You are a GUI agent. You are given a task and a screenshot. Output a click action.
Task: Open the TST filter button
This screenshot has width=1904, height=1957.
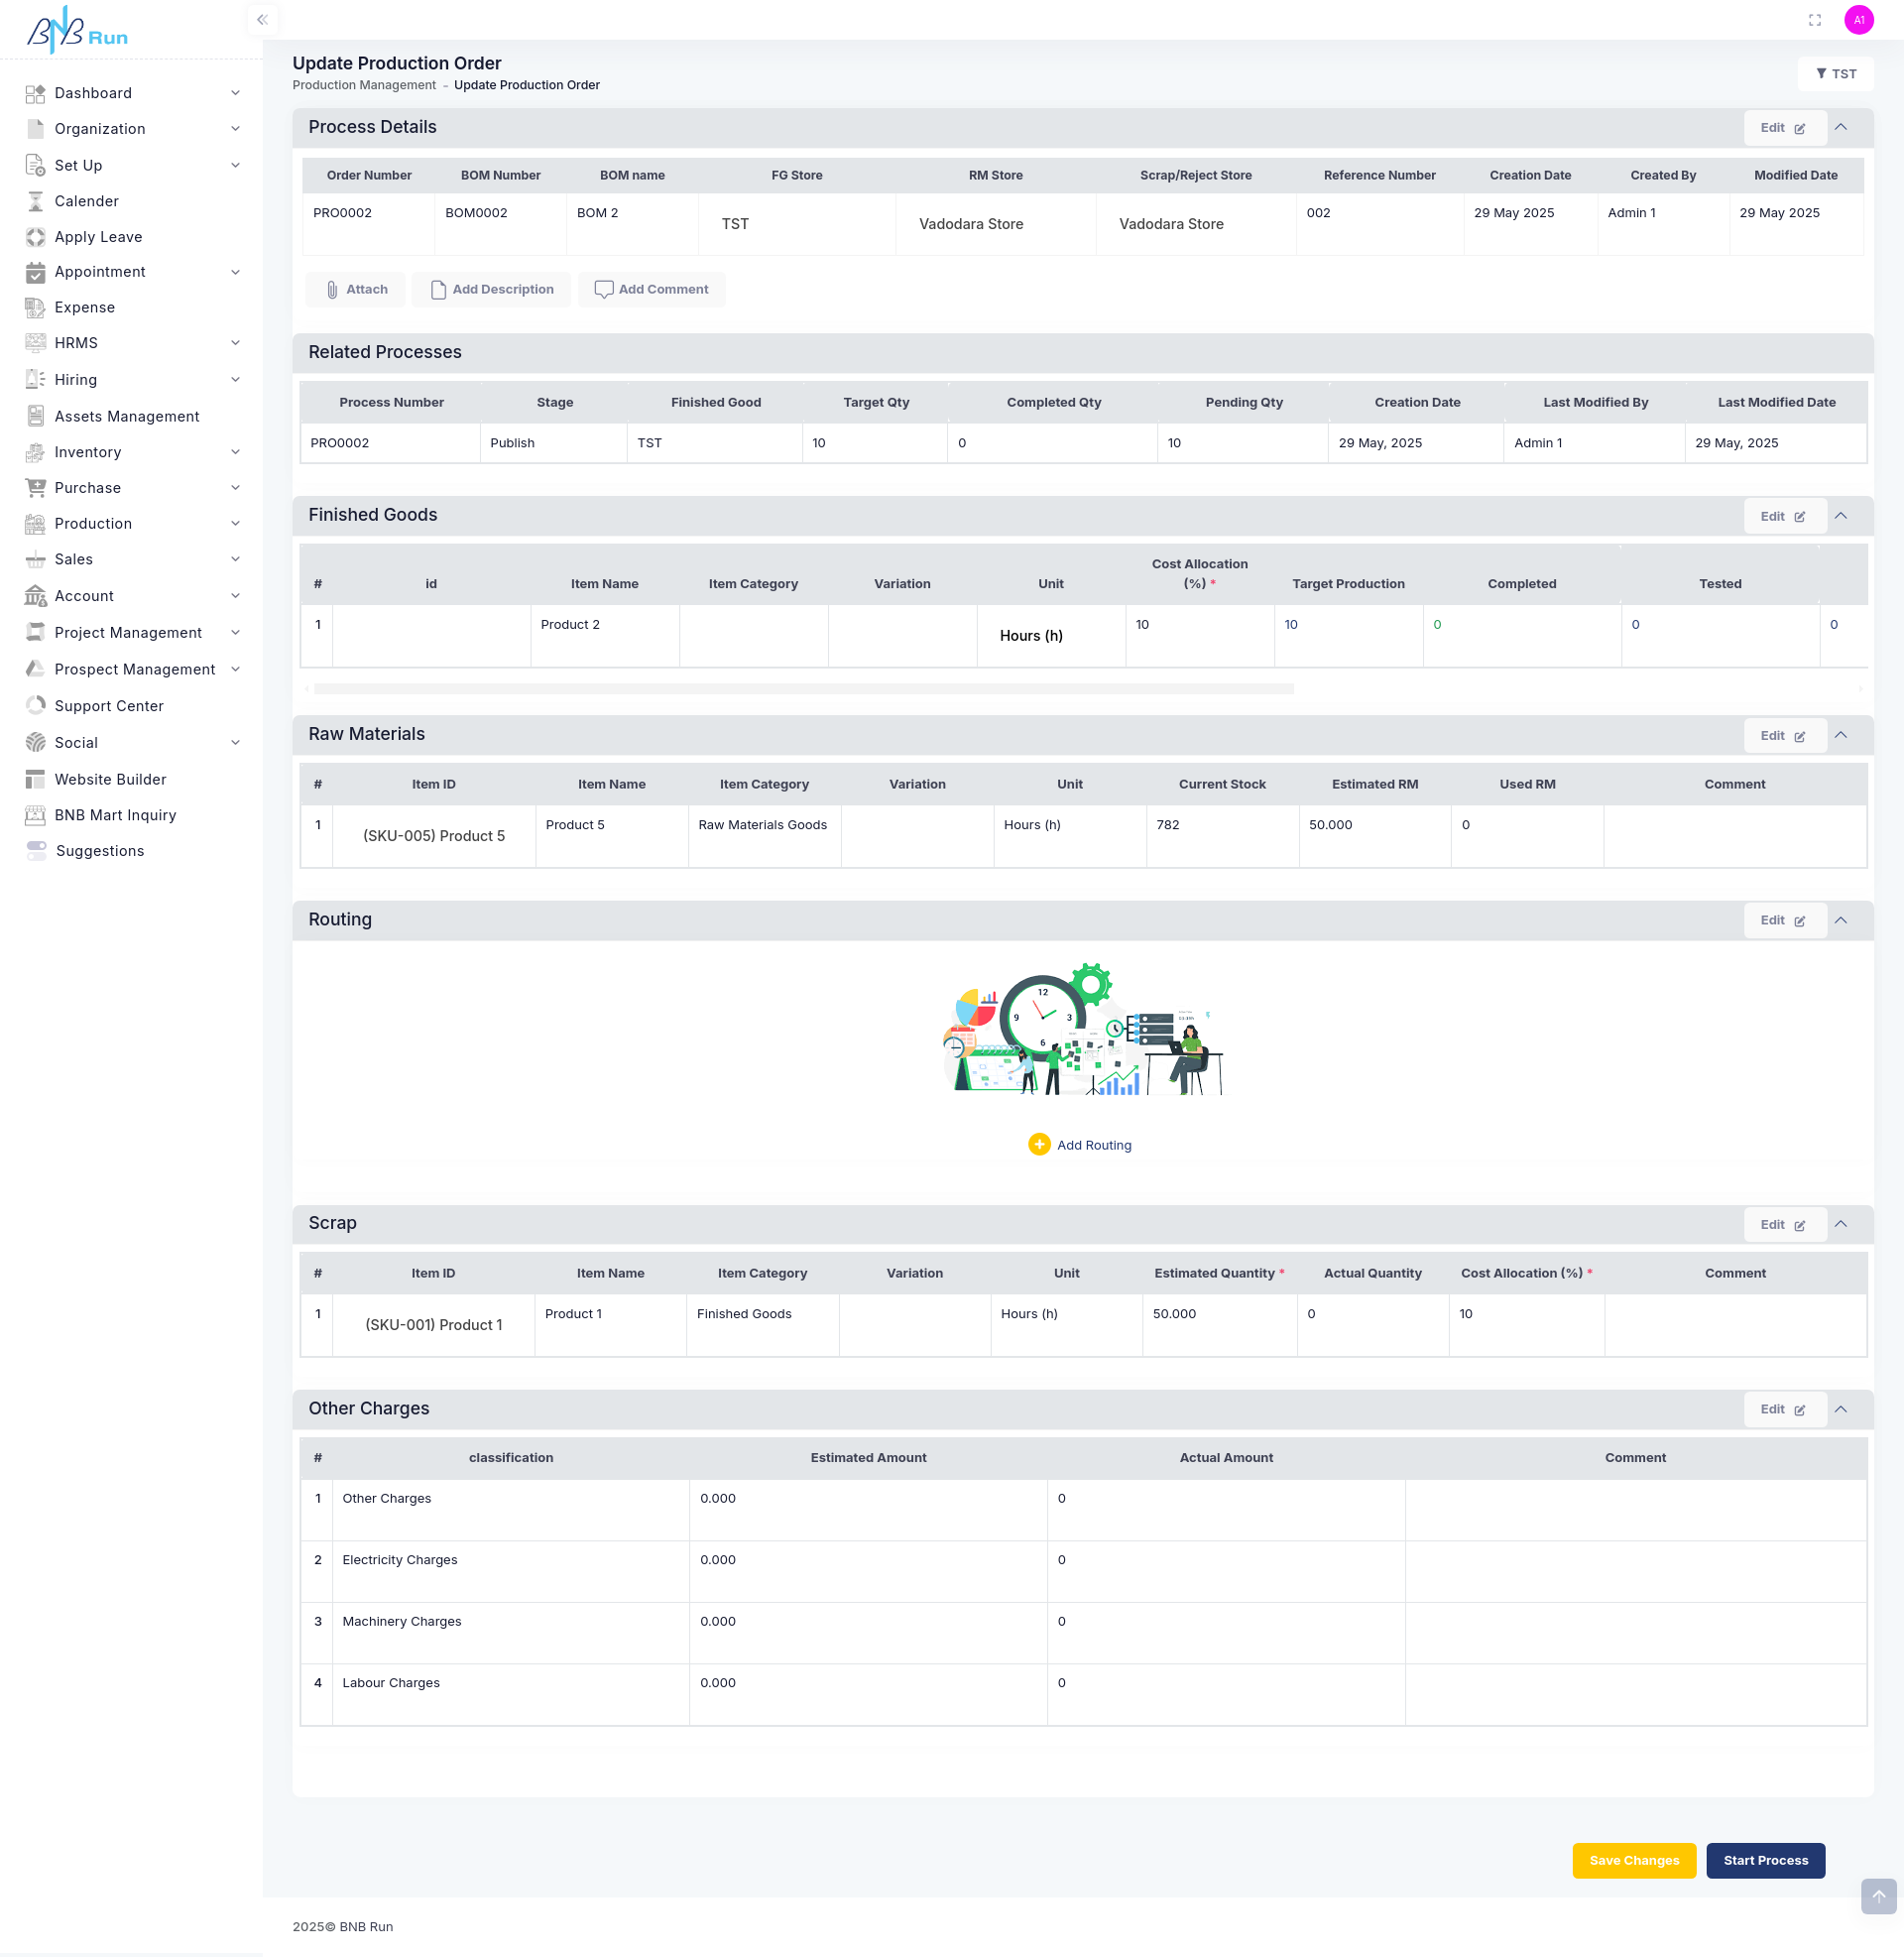pyautogui.click(x=1835, y=74)
